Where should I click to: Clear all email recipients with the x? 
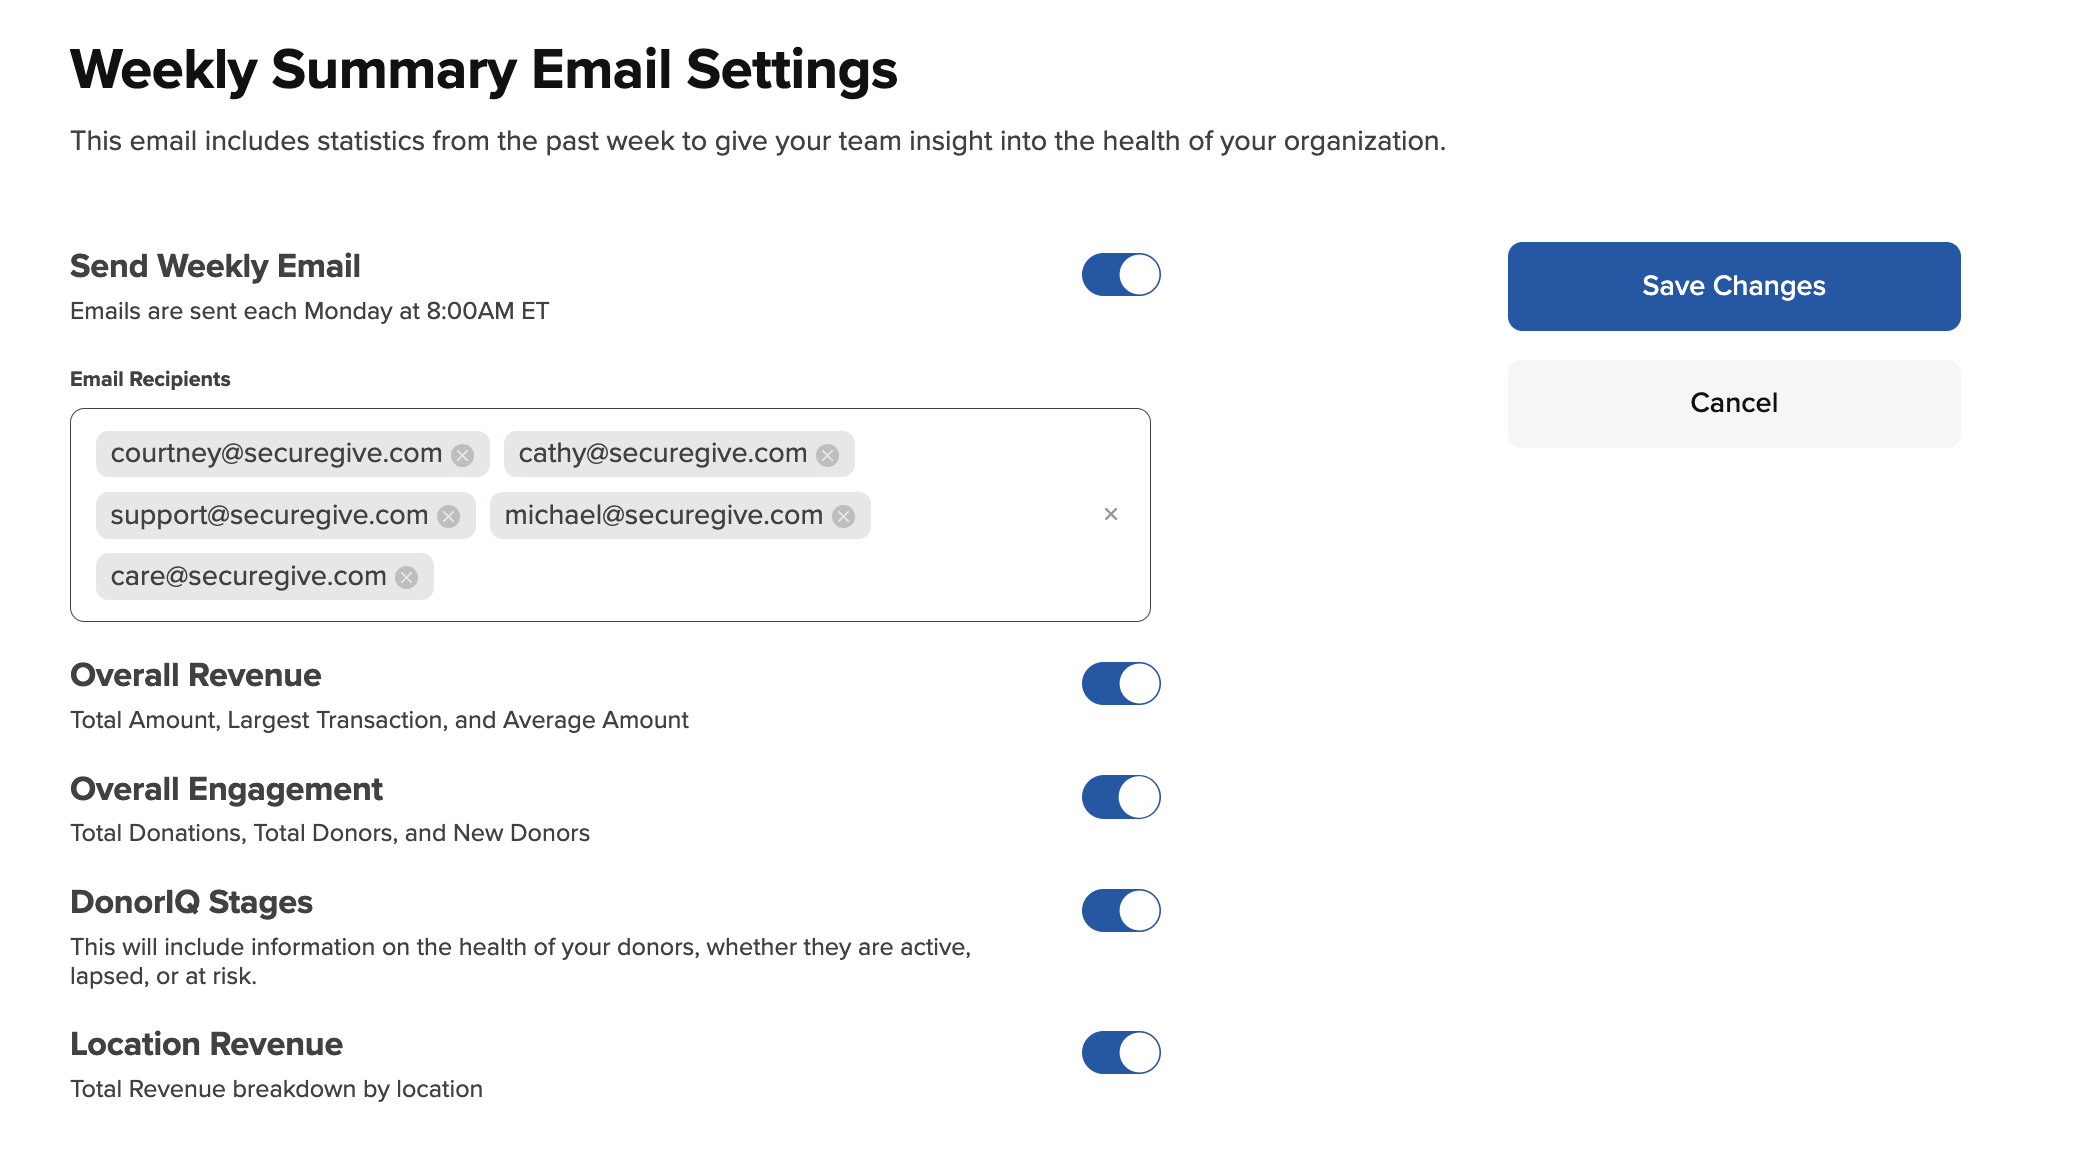(1110, 514)
